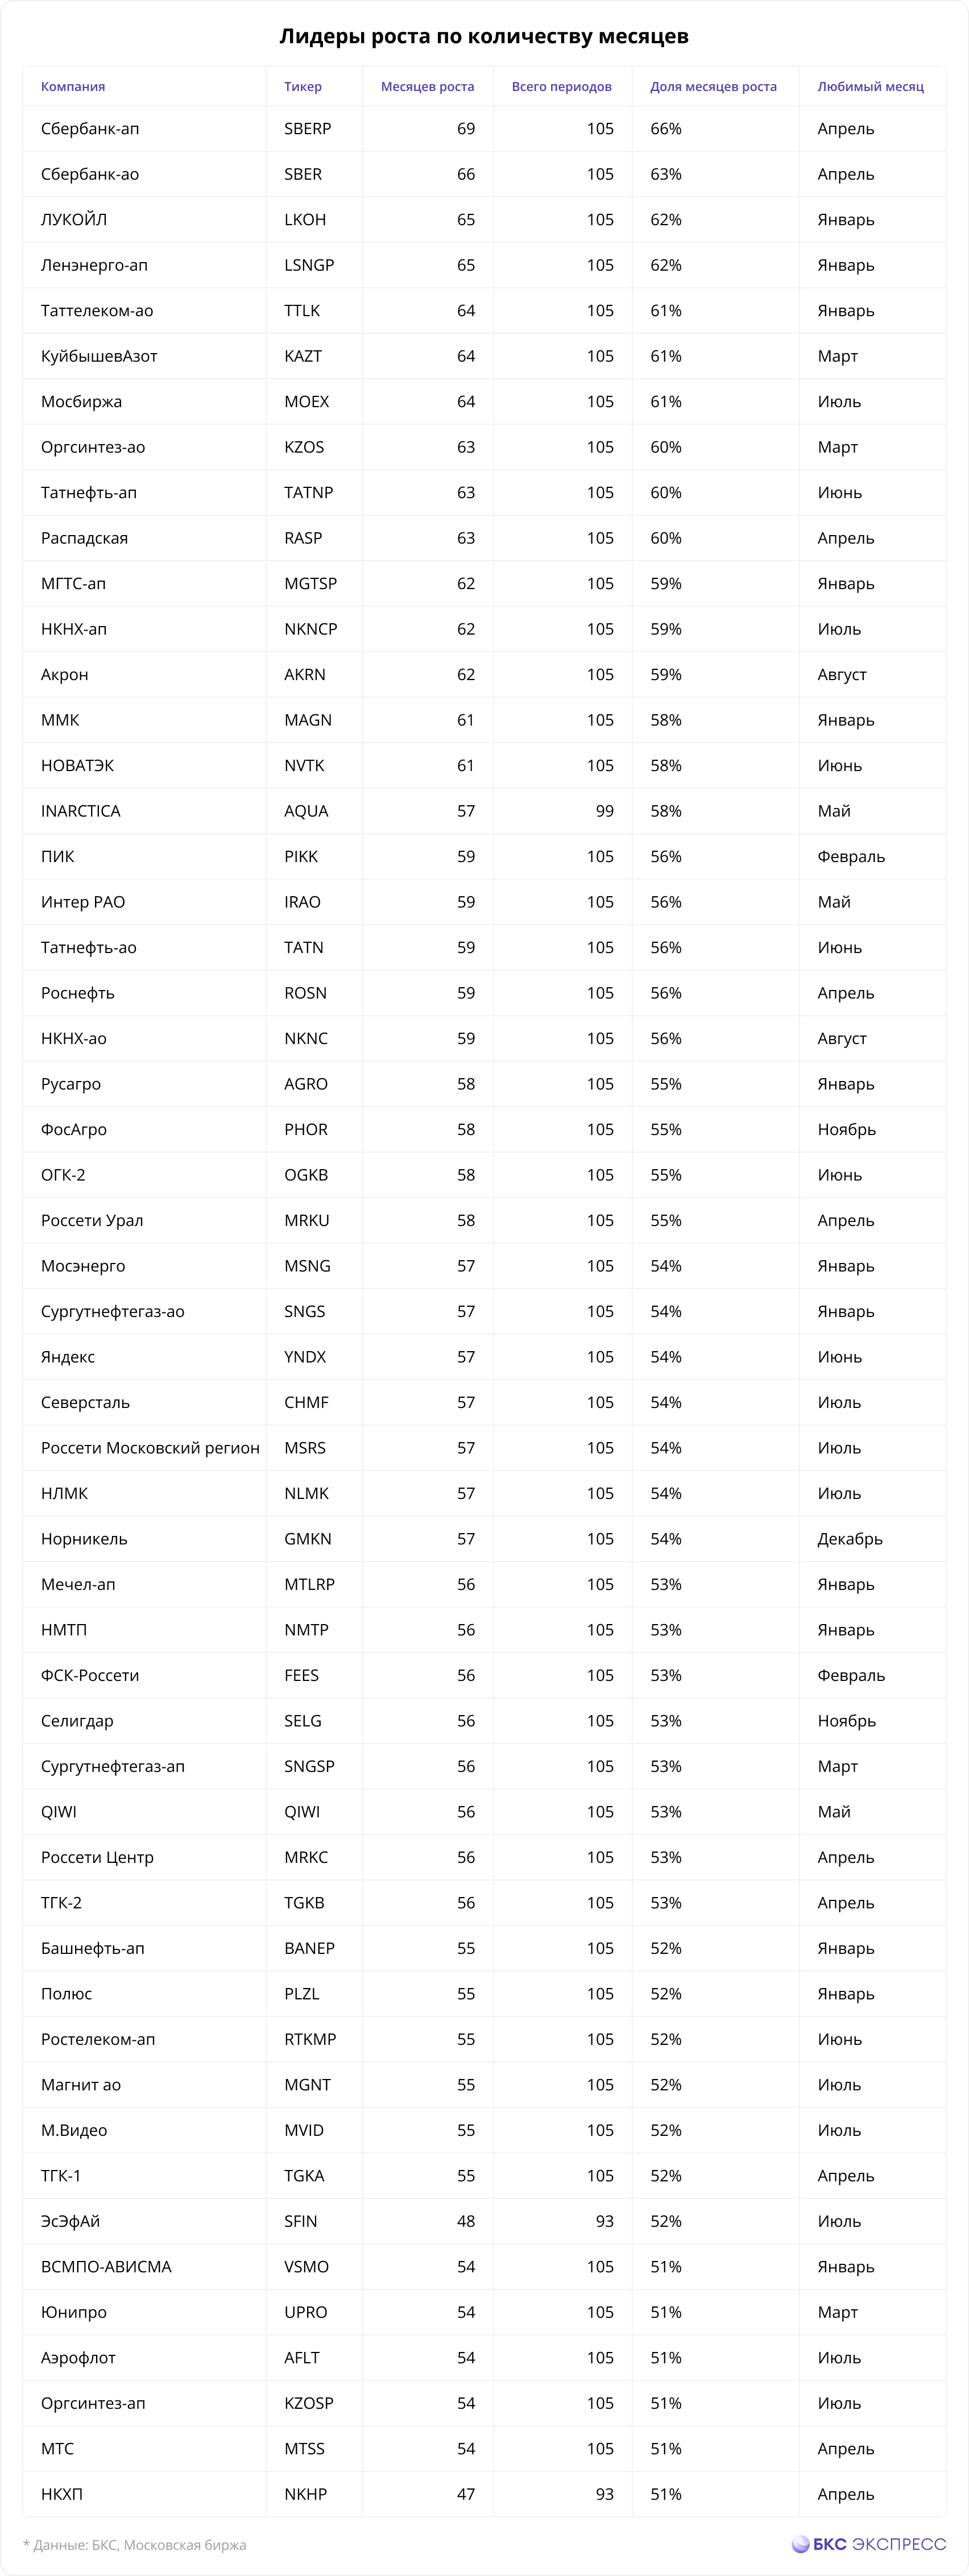Click the Компания column header

point(73,87)
